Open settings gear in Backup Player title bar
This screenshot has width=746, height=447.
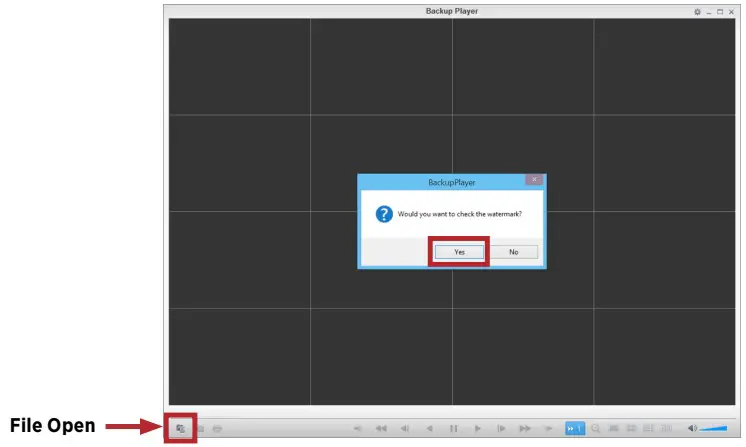pos(697,12)
